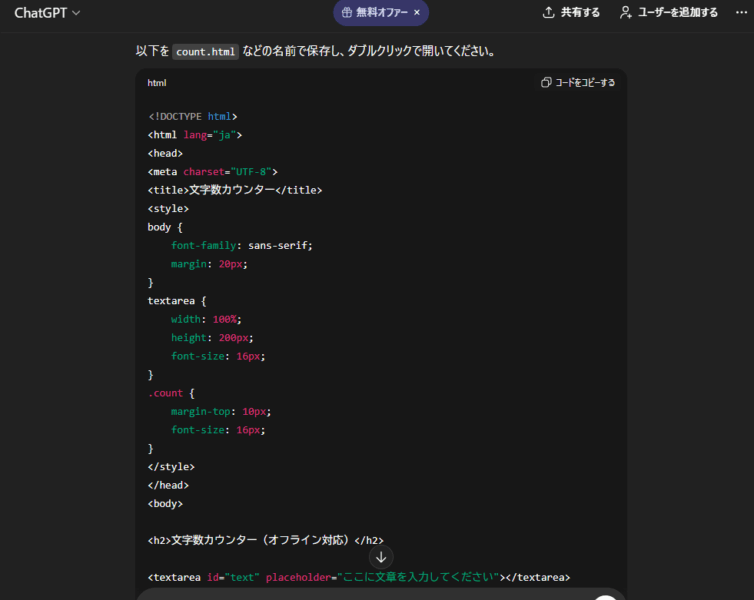Open the three-dot more options menu
754x600 pixels.
click(739, 13)
